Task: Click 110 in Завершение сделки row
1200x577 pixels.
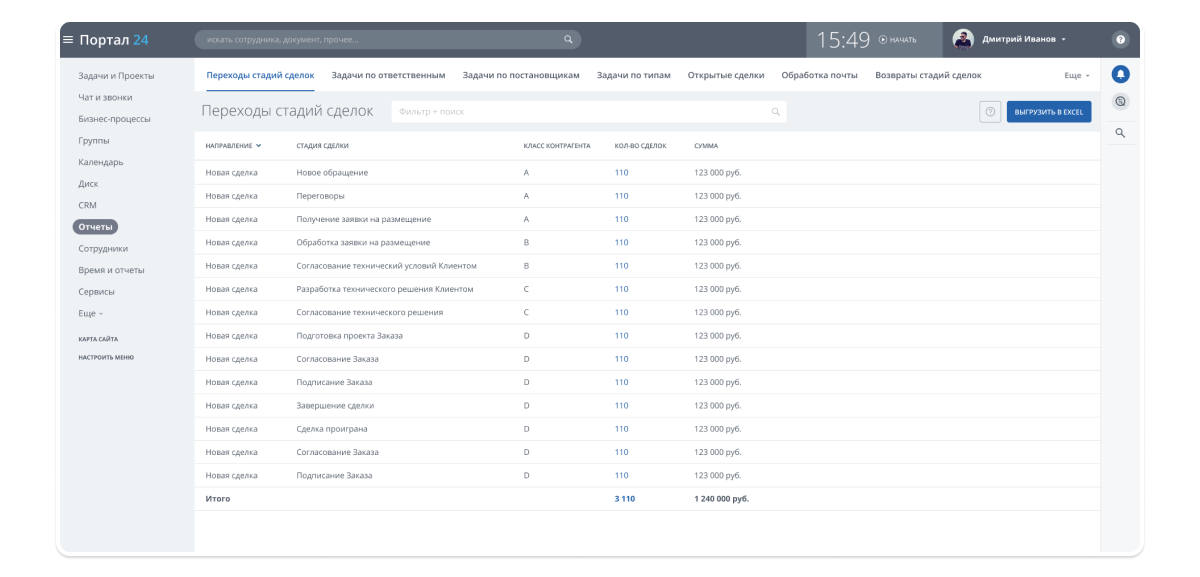Action: coord(621,406)
